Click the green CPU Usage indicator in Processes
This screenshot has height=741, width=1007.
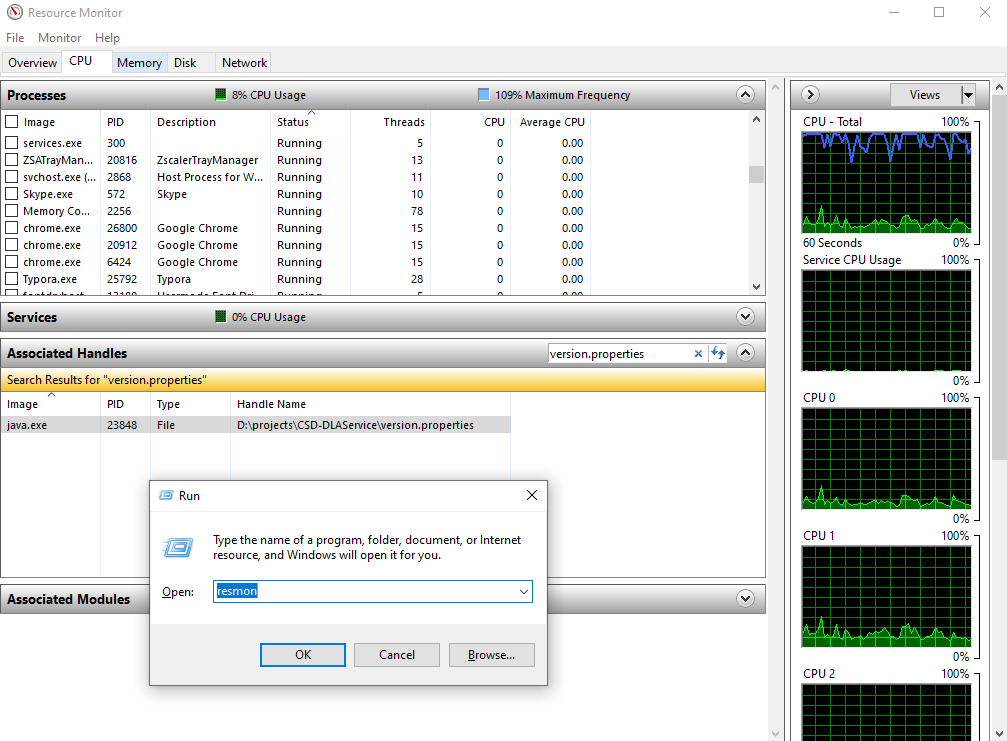[x=220, y=94]
